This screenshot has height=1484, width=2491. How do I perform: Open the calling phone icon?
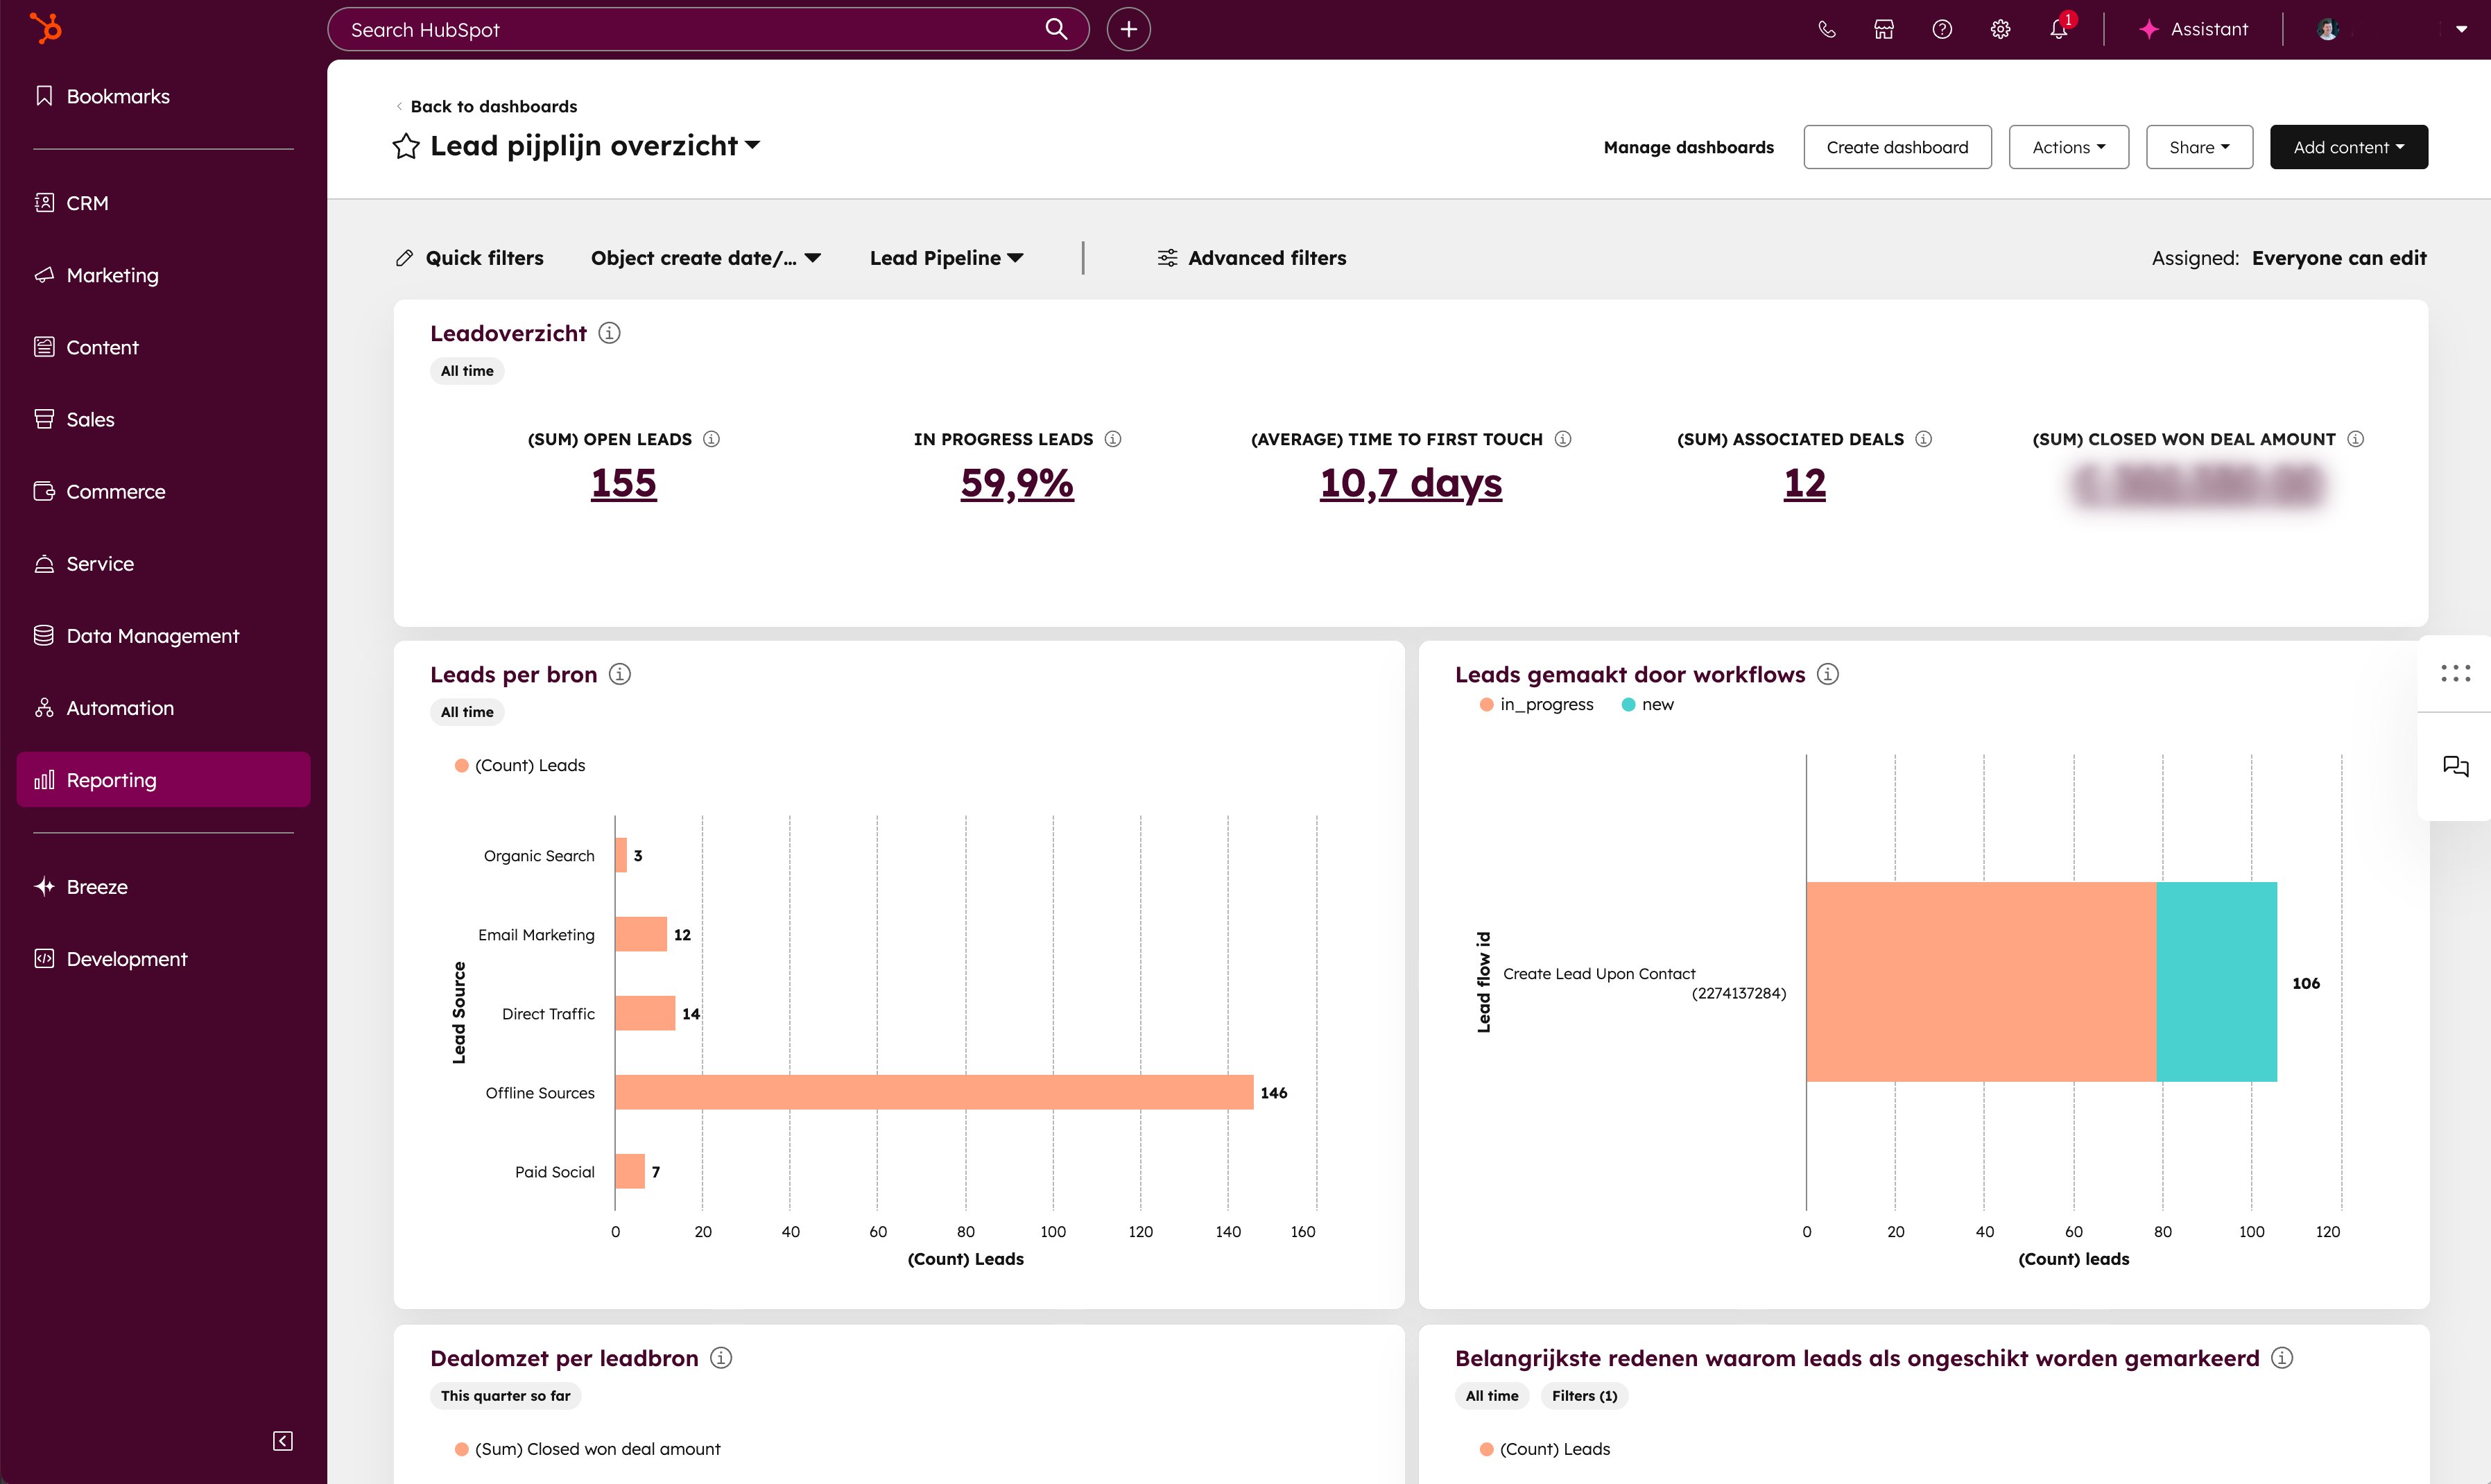tap(1826, 29)
